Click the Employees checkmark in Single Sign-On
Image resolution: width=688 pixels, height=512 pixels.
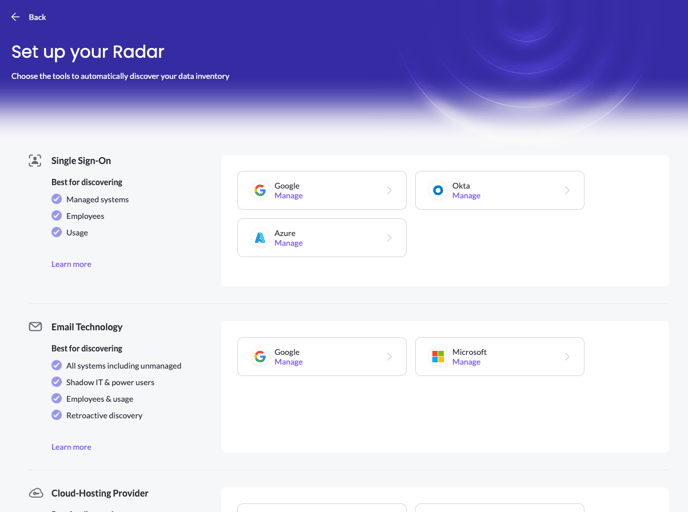(57, 215)
